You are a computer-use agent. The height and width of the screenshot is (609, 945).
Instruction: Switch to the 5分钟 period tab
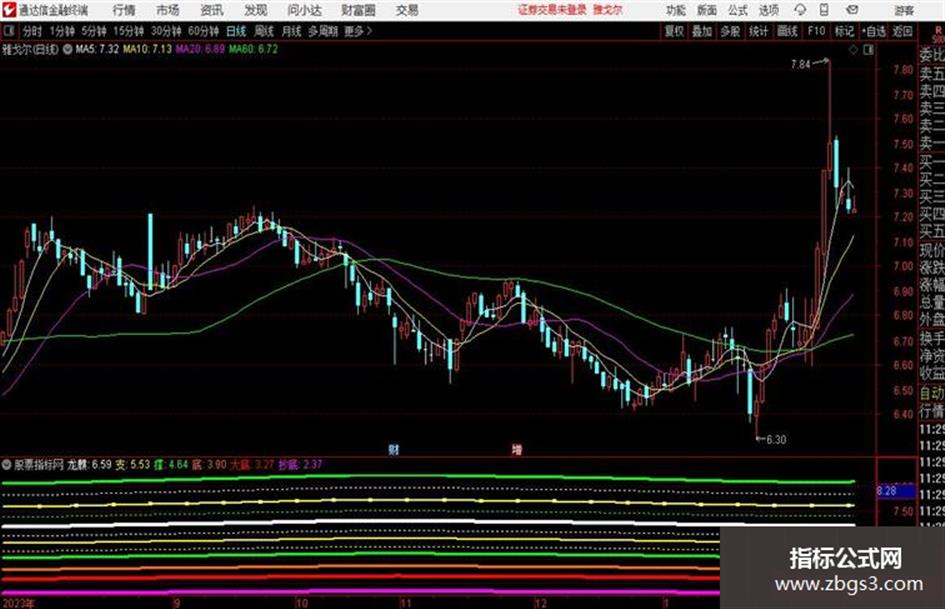93,31
